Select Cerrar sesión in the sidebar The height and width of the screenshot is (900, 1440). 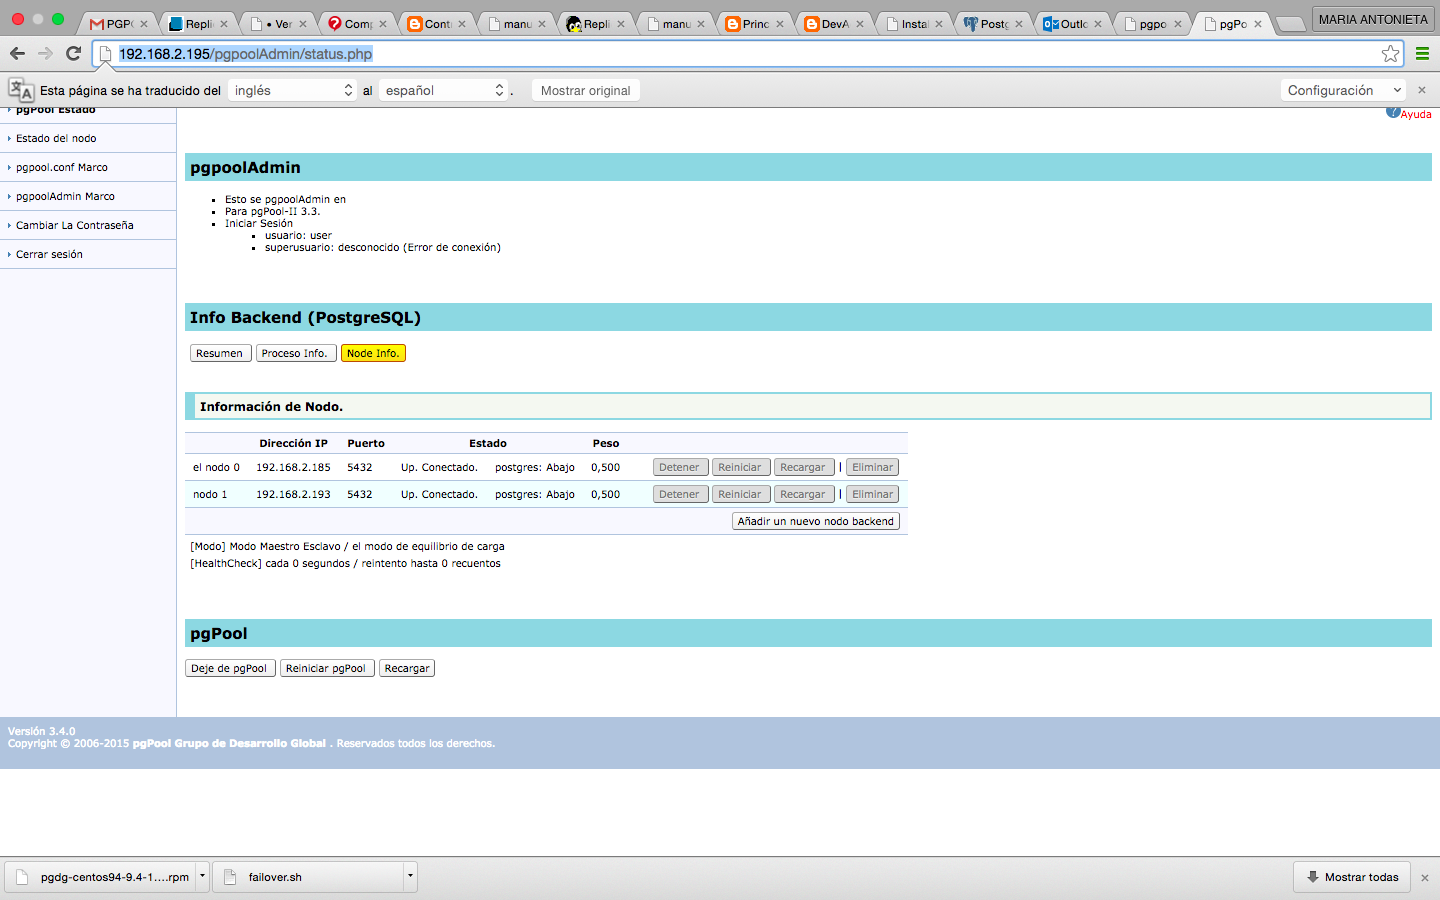click(49, 254)
